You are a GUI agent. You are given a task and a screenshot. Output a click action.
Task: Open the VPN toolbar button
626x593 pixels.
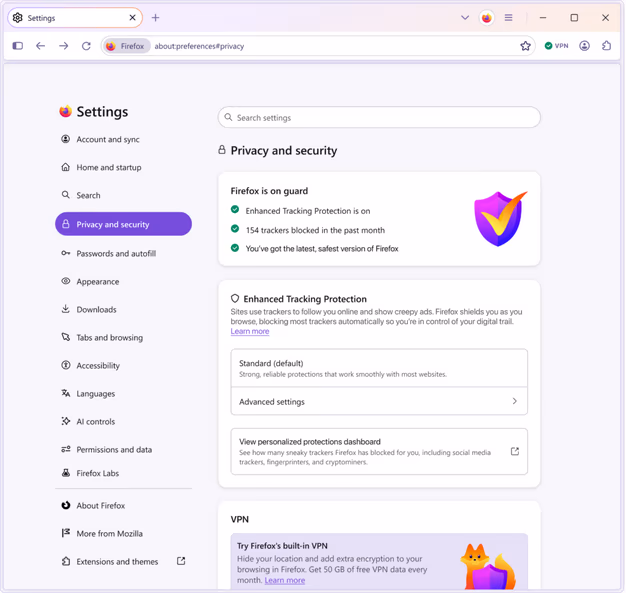tap(557, 46)
